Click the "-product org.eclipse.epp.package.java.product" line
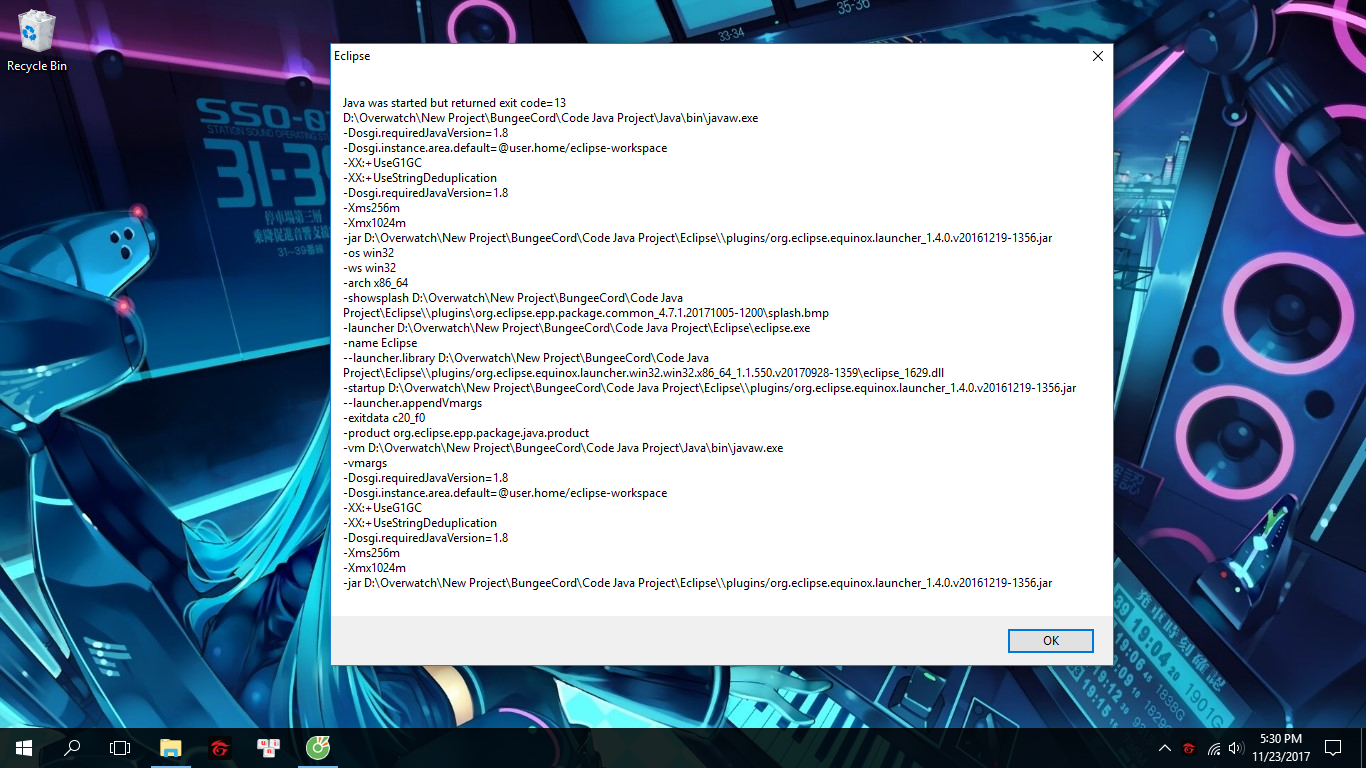The image size is (1366, 768). (x=465, y=433)
